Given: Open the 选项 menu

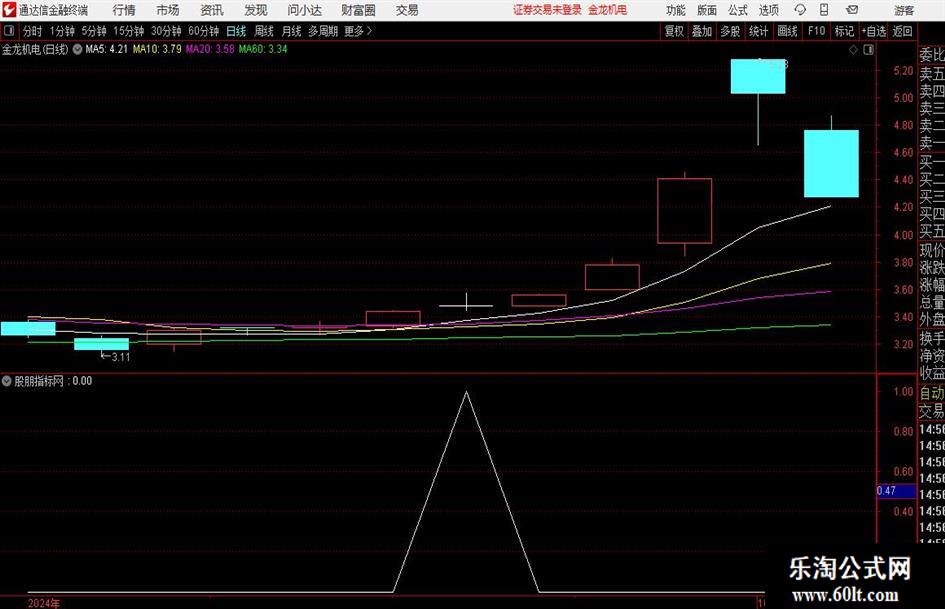Looking at the screenshot, I should click(768, 10).
